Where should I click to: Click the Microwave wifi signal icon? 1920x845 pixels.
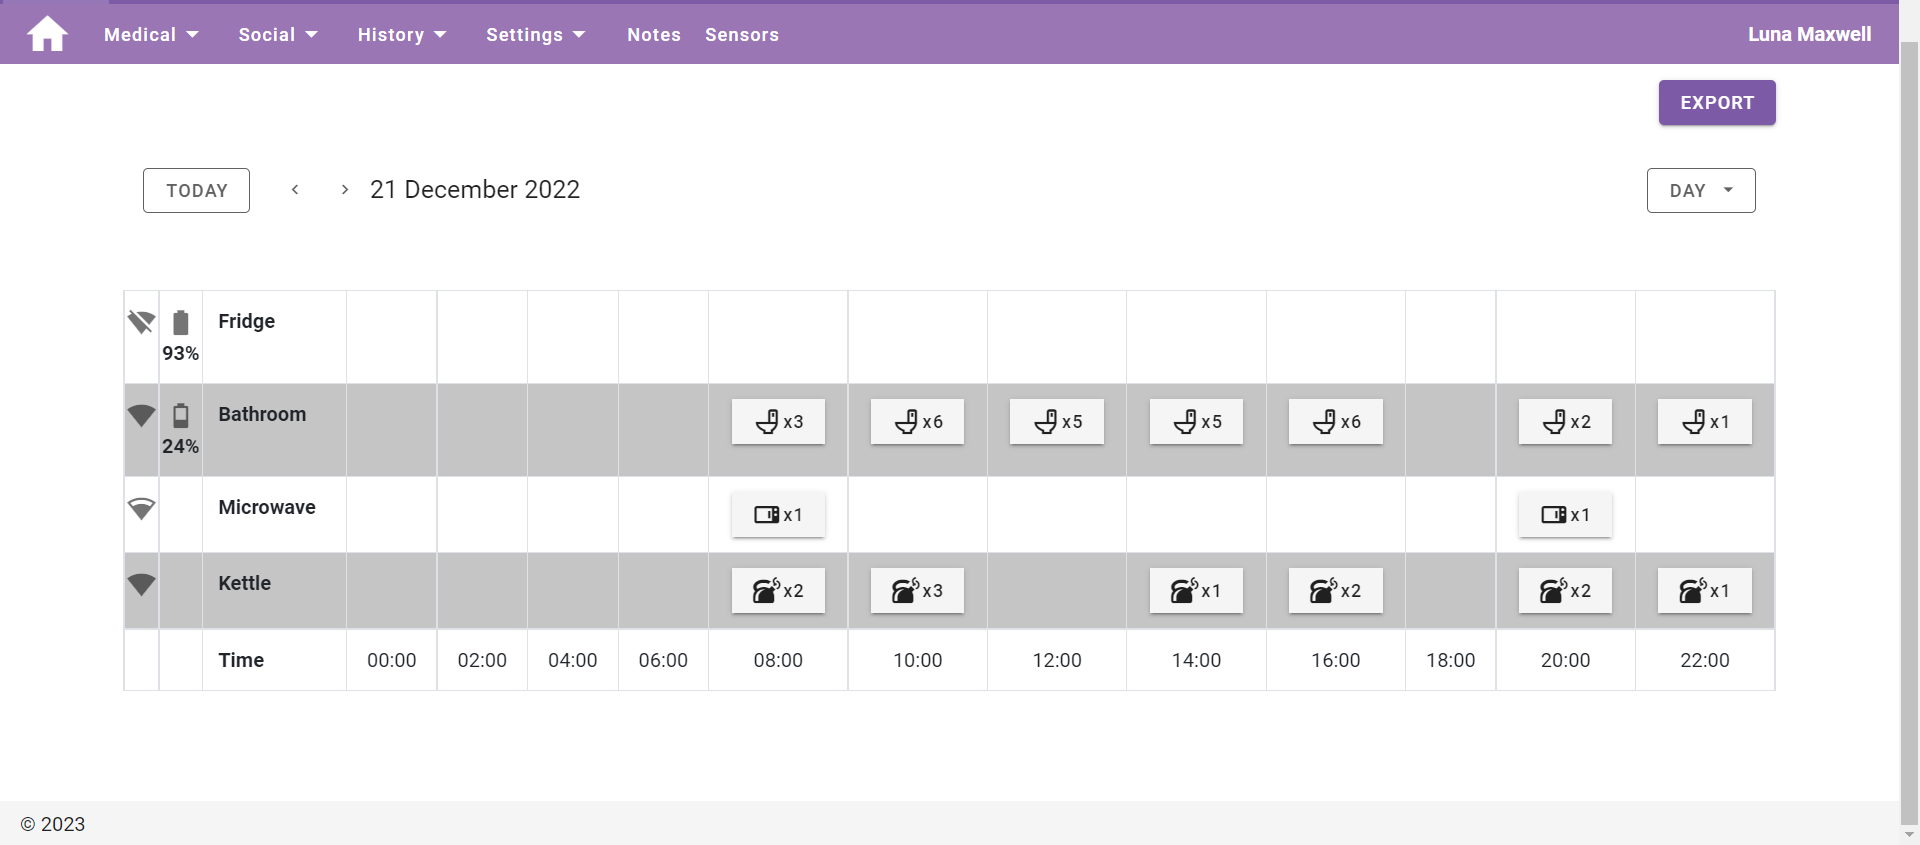click(141, 508)
